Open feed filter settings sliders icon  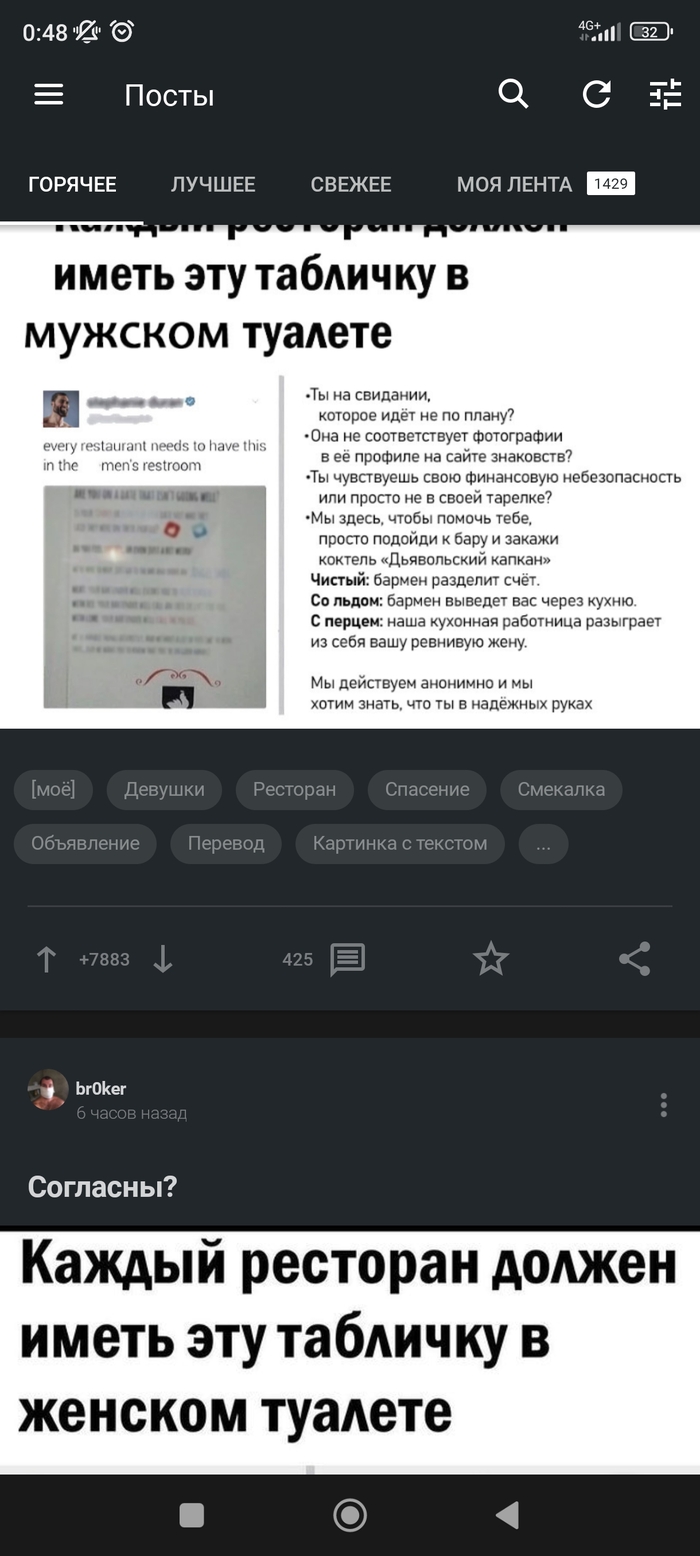click(665, 95)
